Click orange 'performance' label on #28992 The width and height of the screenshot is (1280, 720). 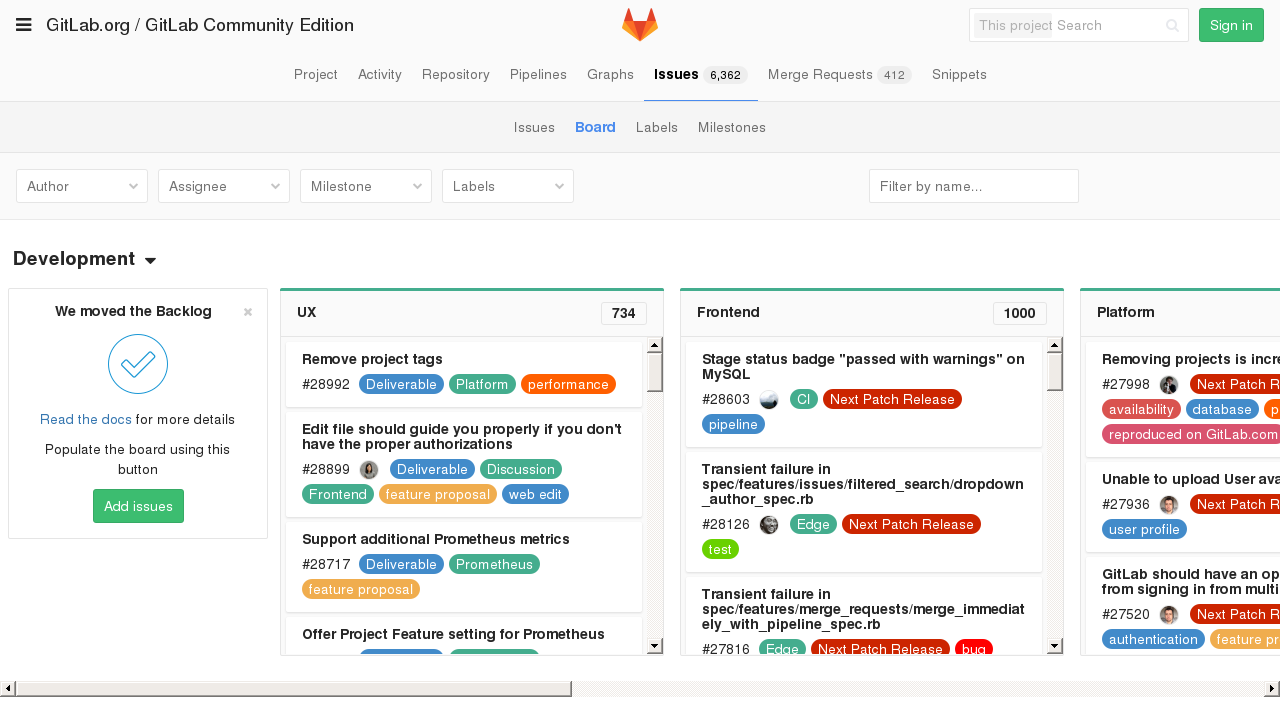pyautogui.click(x=568, y=384)
